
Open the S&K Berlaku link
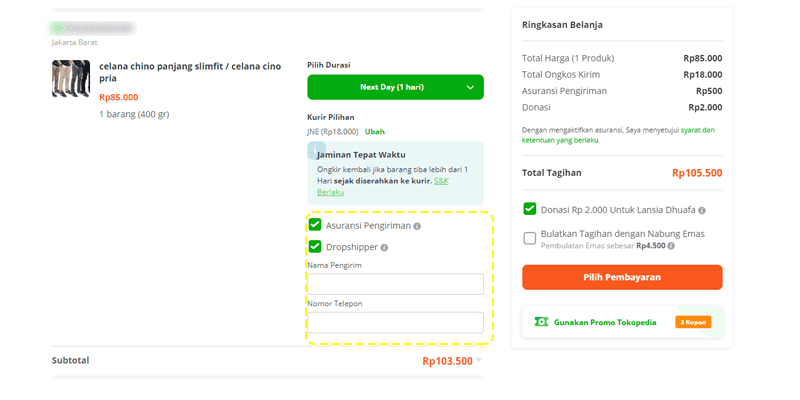coord(383,187)
